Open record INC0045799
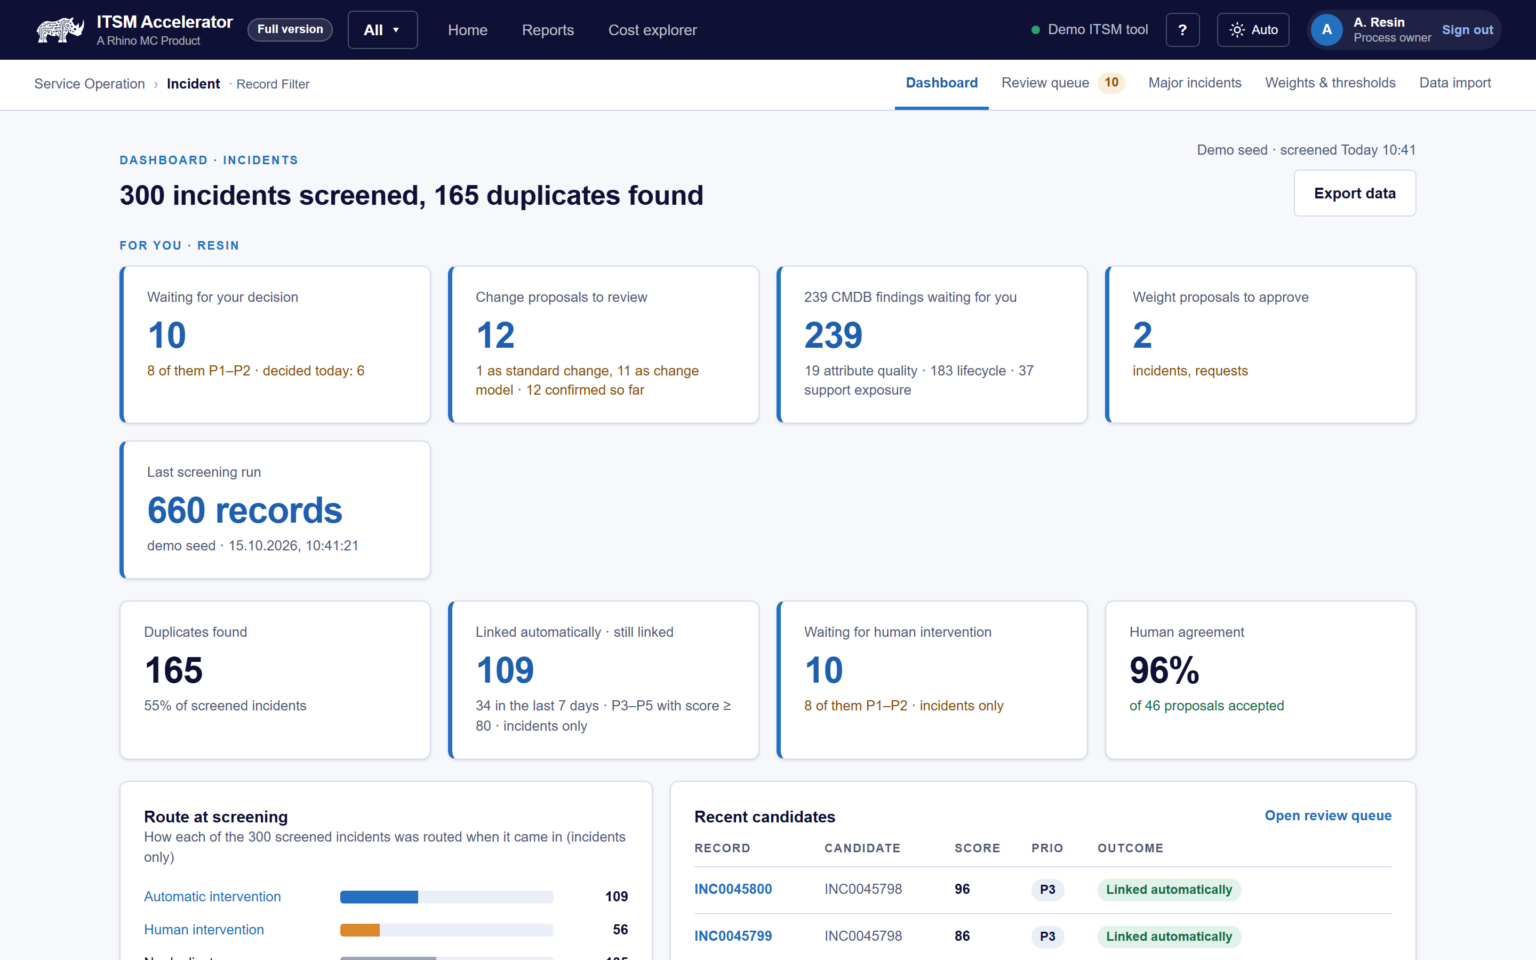 733,936
